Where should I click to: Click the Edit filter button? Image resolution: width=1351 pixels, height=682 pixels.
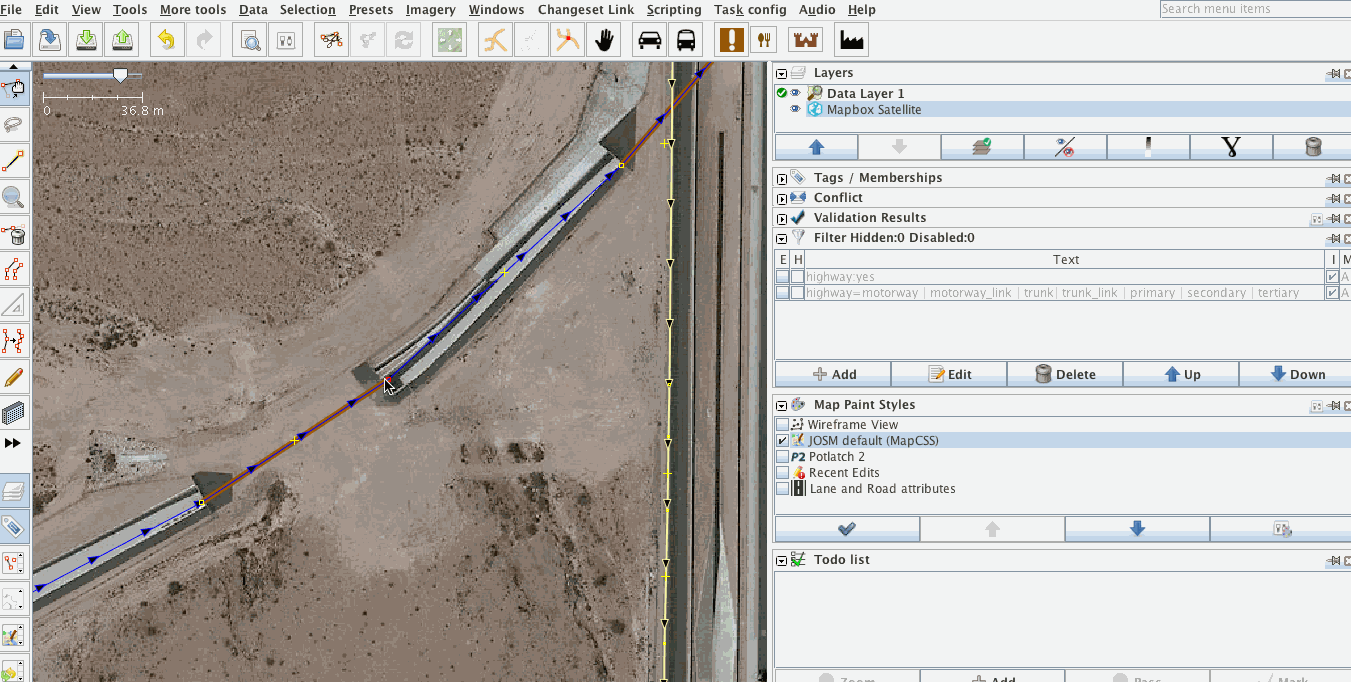point(948,373)
